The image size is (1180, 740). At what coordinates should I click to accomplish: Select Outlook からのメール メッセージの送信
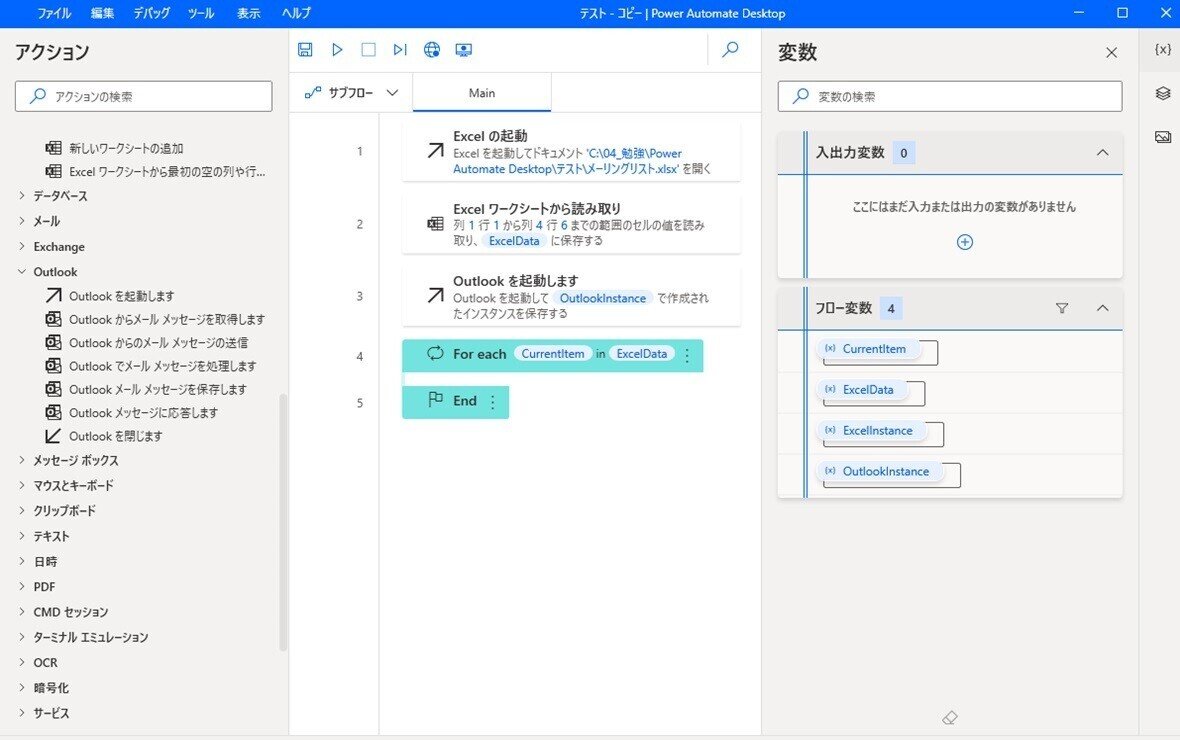pyautogui.click(x=158, y=343)
